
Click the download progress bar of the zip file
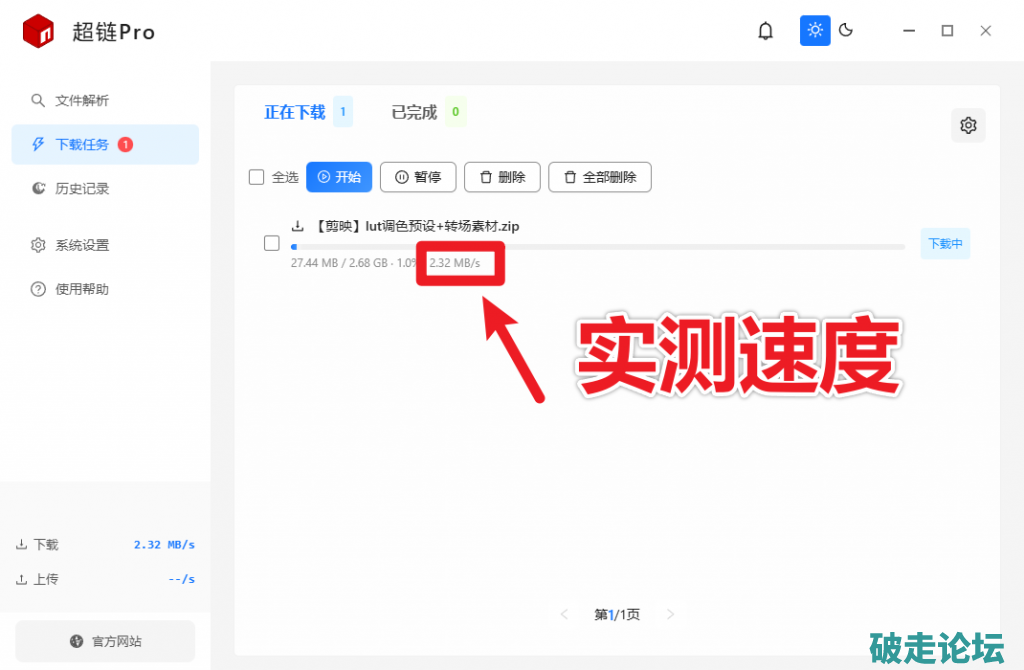[598, 246]
